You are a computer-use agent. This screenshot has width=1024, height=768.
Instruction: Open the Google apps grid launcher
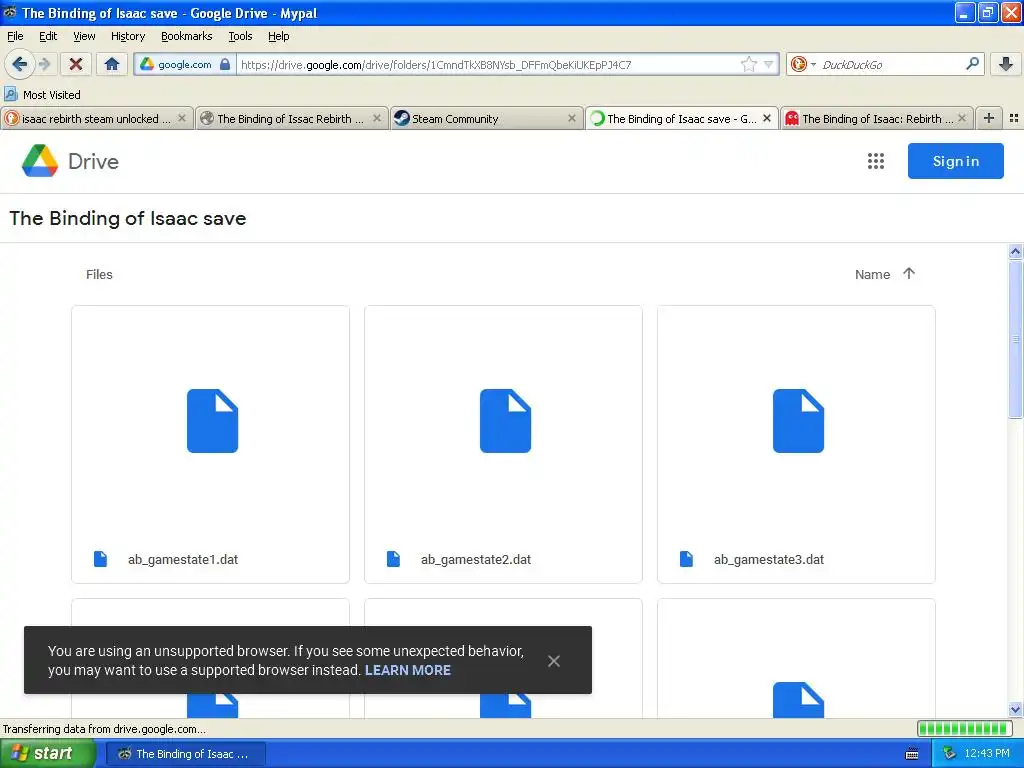coord(875,161)
